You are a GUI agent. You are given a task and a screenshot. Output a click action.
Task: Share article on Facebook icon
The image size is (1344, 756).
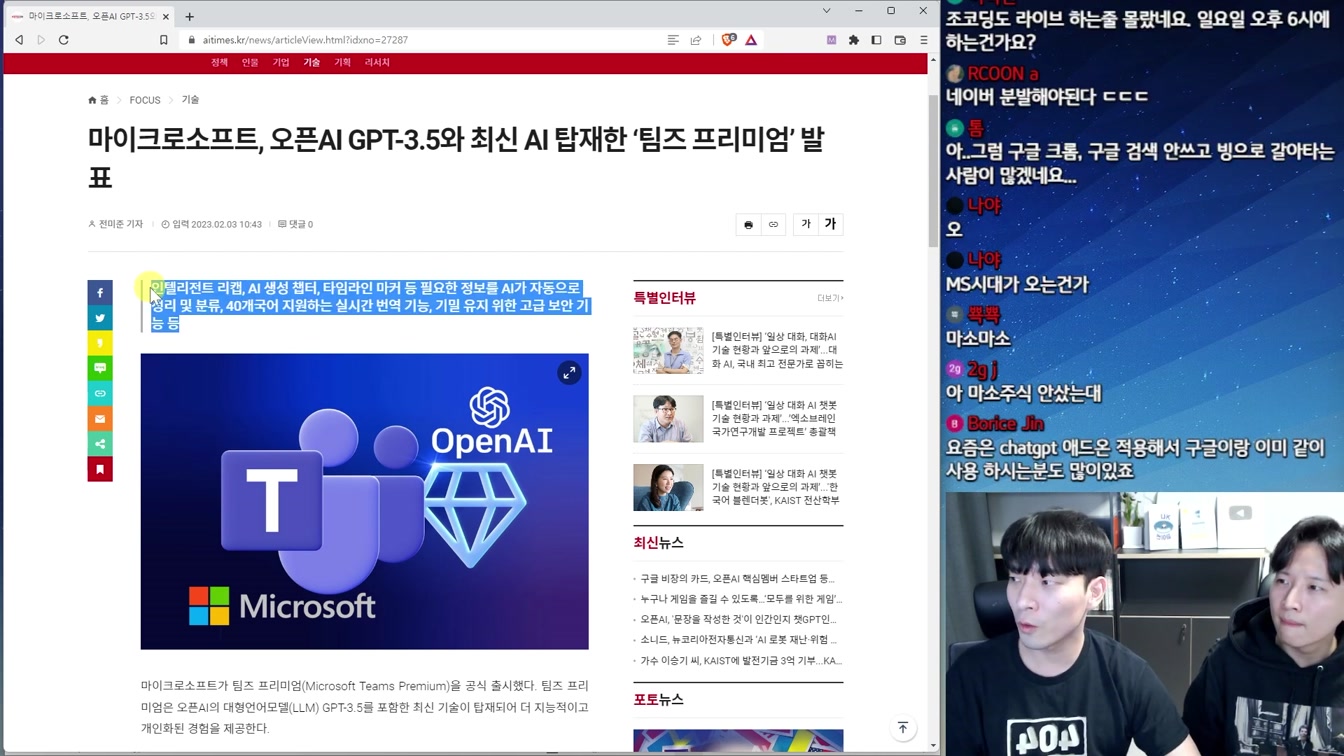tap(100, 293)
